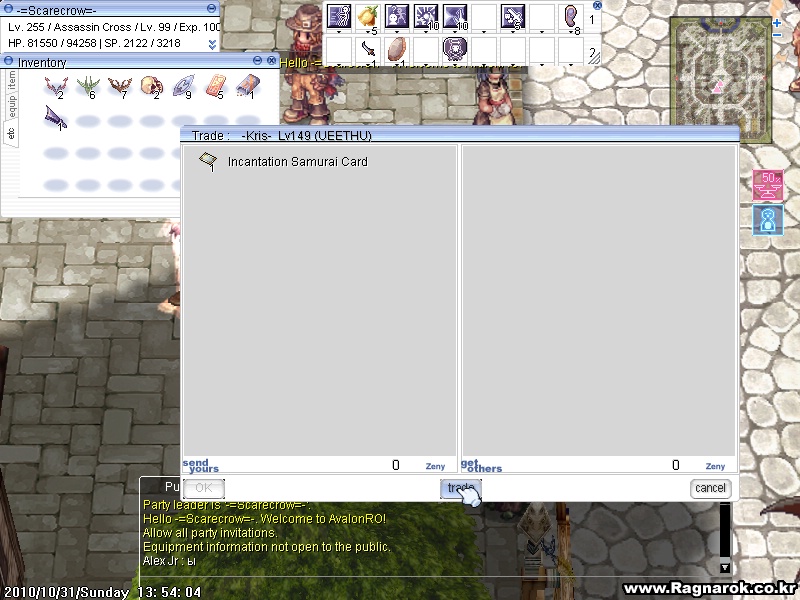Click the 'Welcome to AvalonRO!' chat line
The image size is (800, 600).
265,519
